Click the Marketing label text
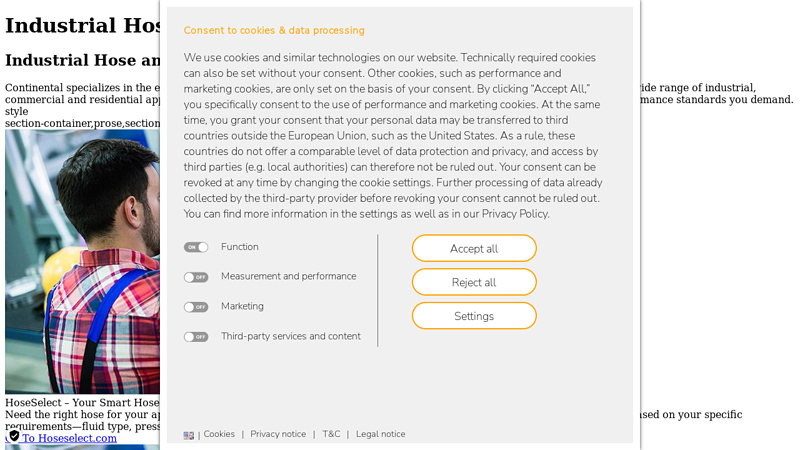Screen dimensions: 800x450 click(x=242, y=306)
